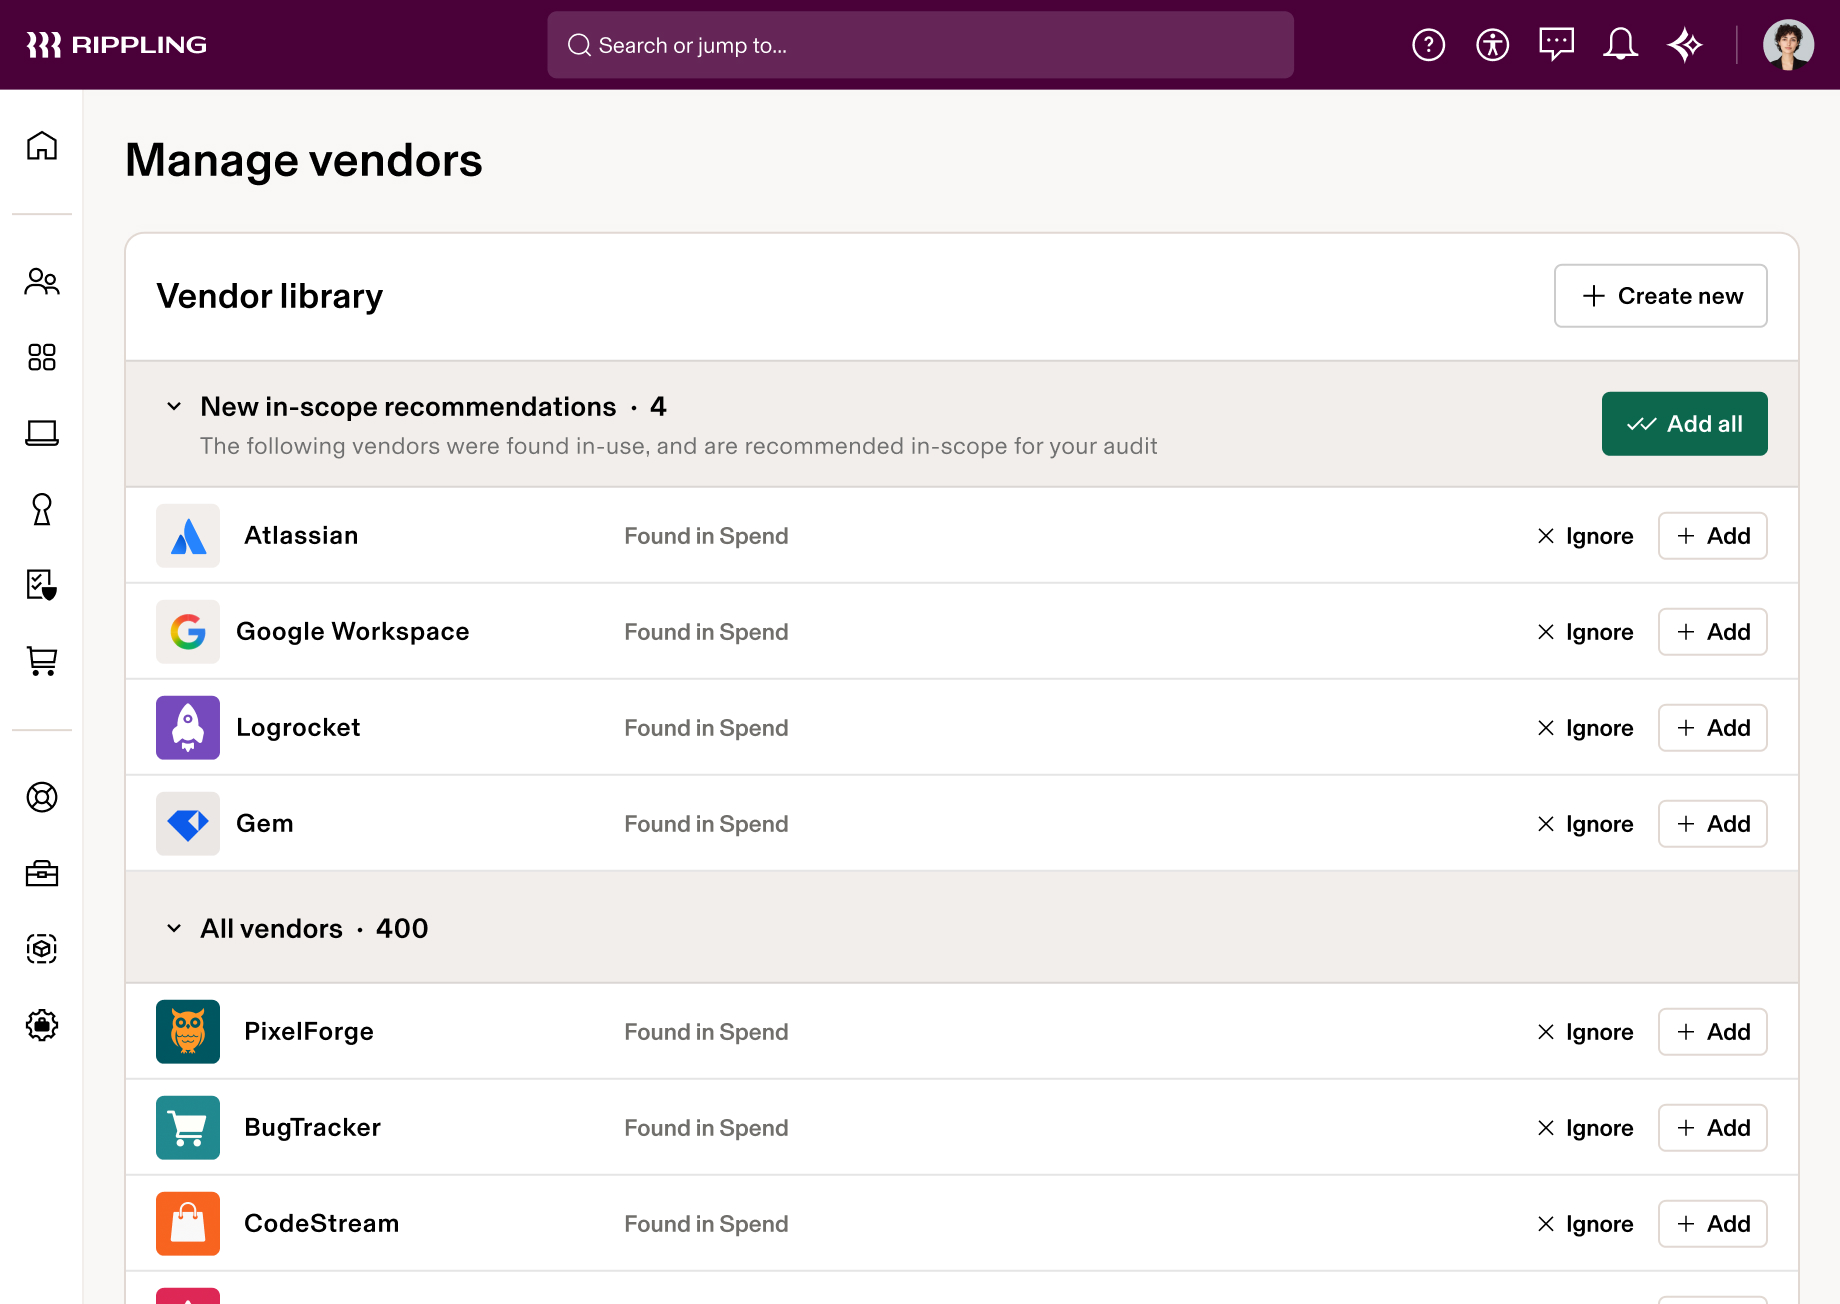Add the Logrocket vendor to scope
Viewport: 1840px width, 1304px height.
point(1712,728)
